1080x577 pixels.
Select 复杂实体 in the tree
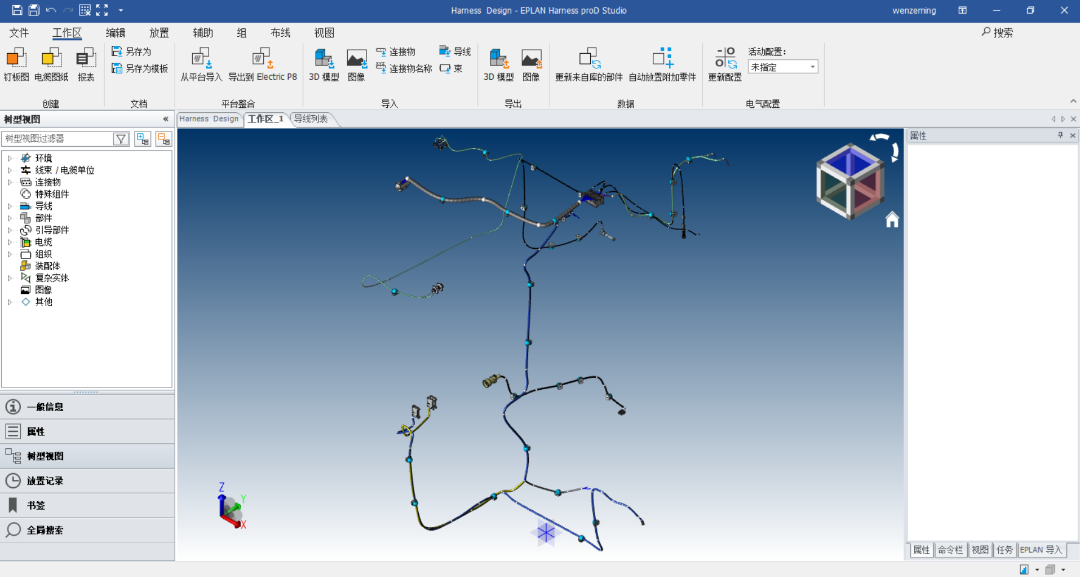52,278
